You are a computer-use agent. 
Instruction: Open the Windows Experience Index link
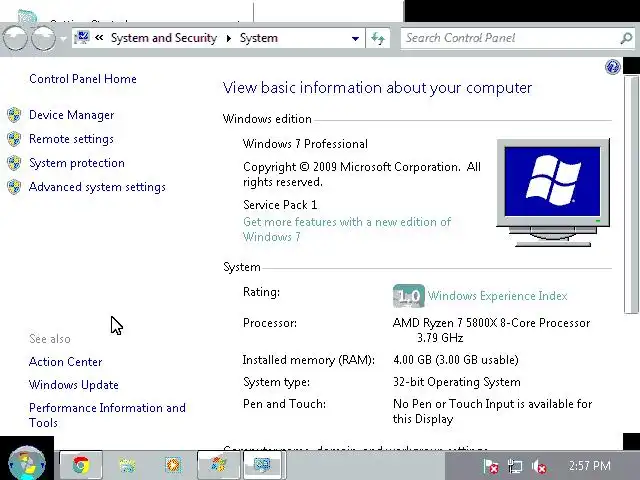498,296
